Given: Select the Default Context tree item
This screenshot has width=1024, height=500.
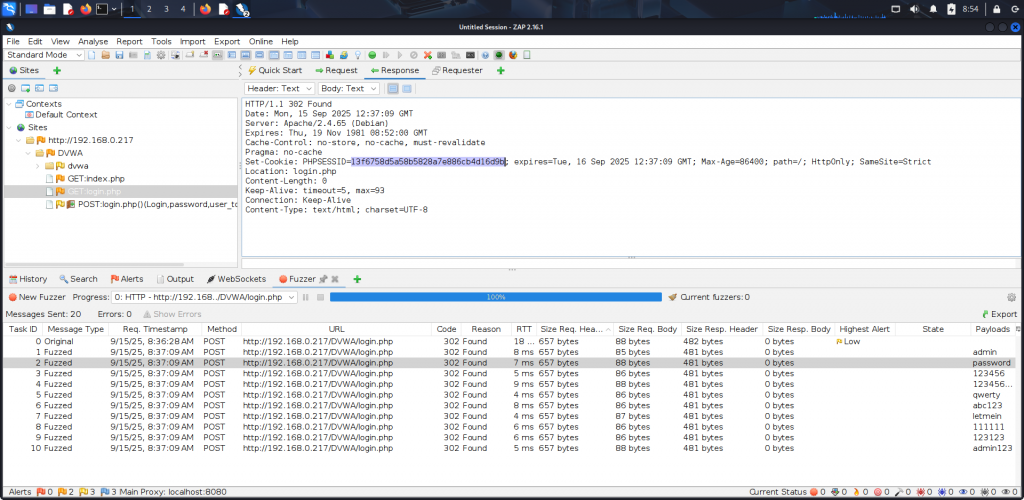Looking at the screenshot, I should 61,115.
